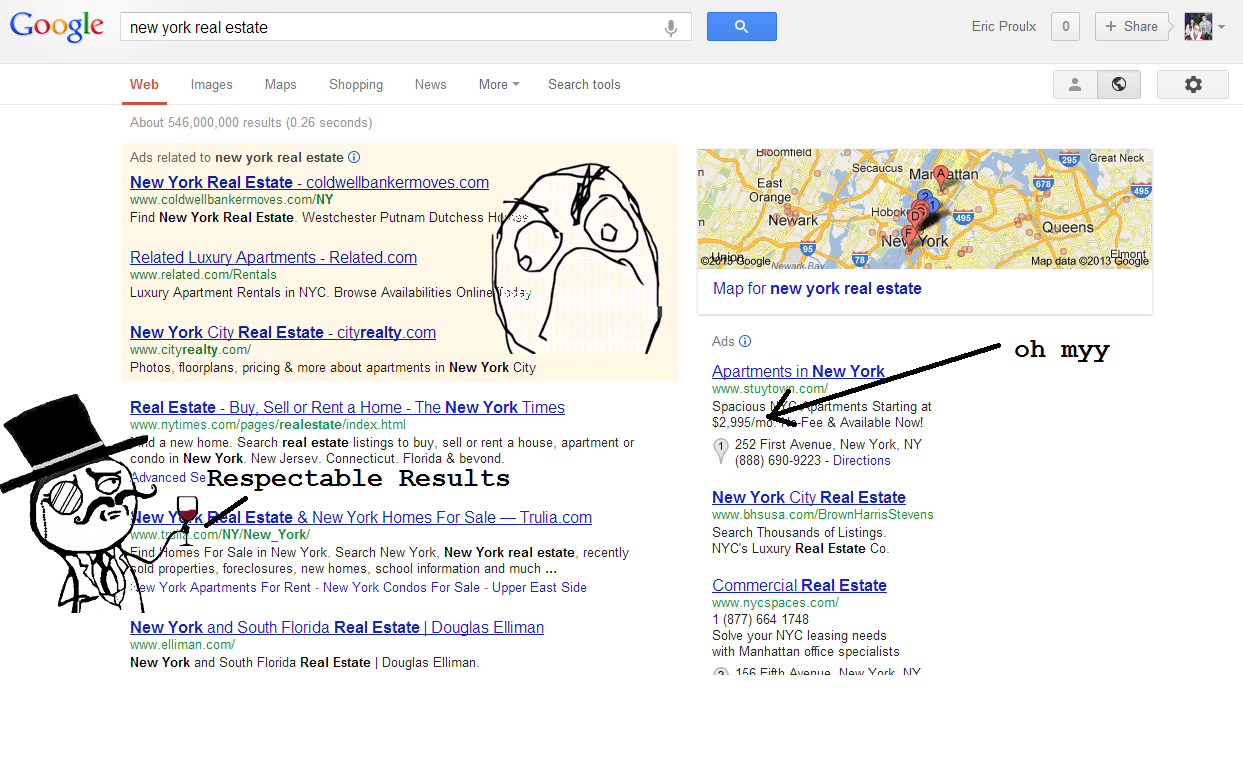
Task: Expand the account dropdown arrow
Action: point(1221,27)
